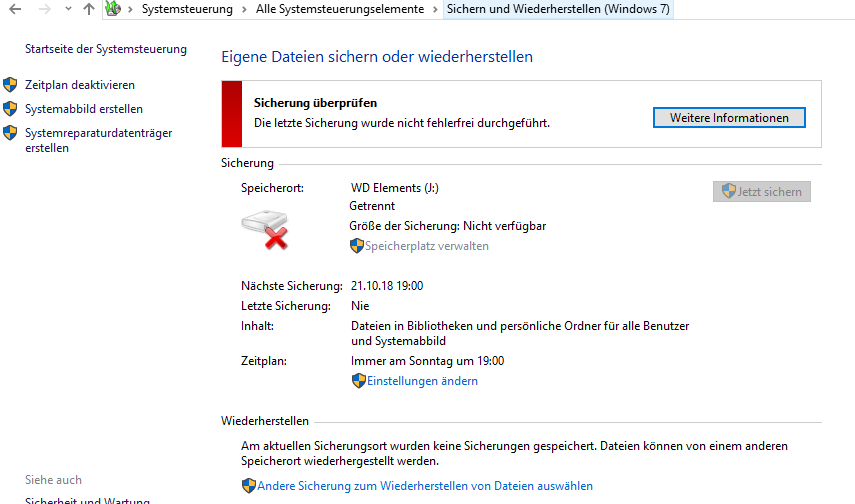The height and width of the screenshot is (504, 855).
Task: Click shield icon beside Andere Sicherung link
Action: (x=249, y=485)
